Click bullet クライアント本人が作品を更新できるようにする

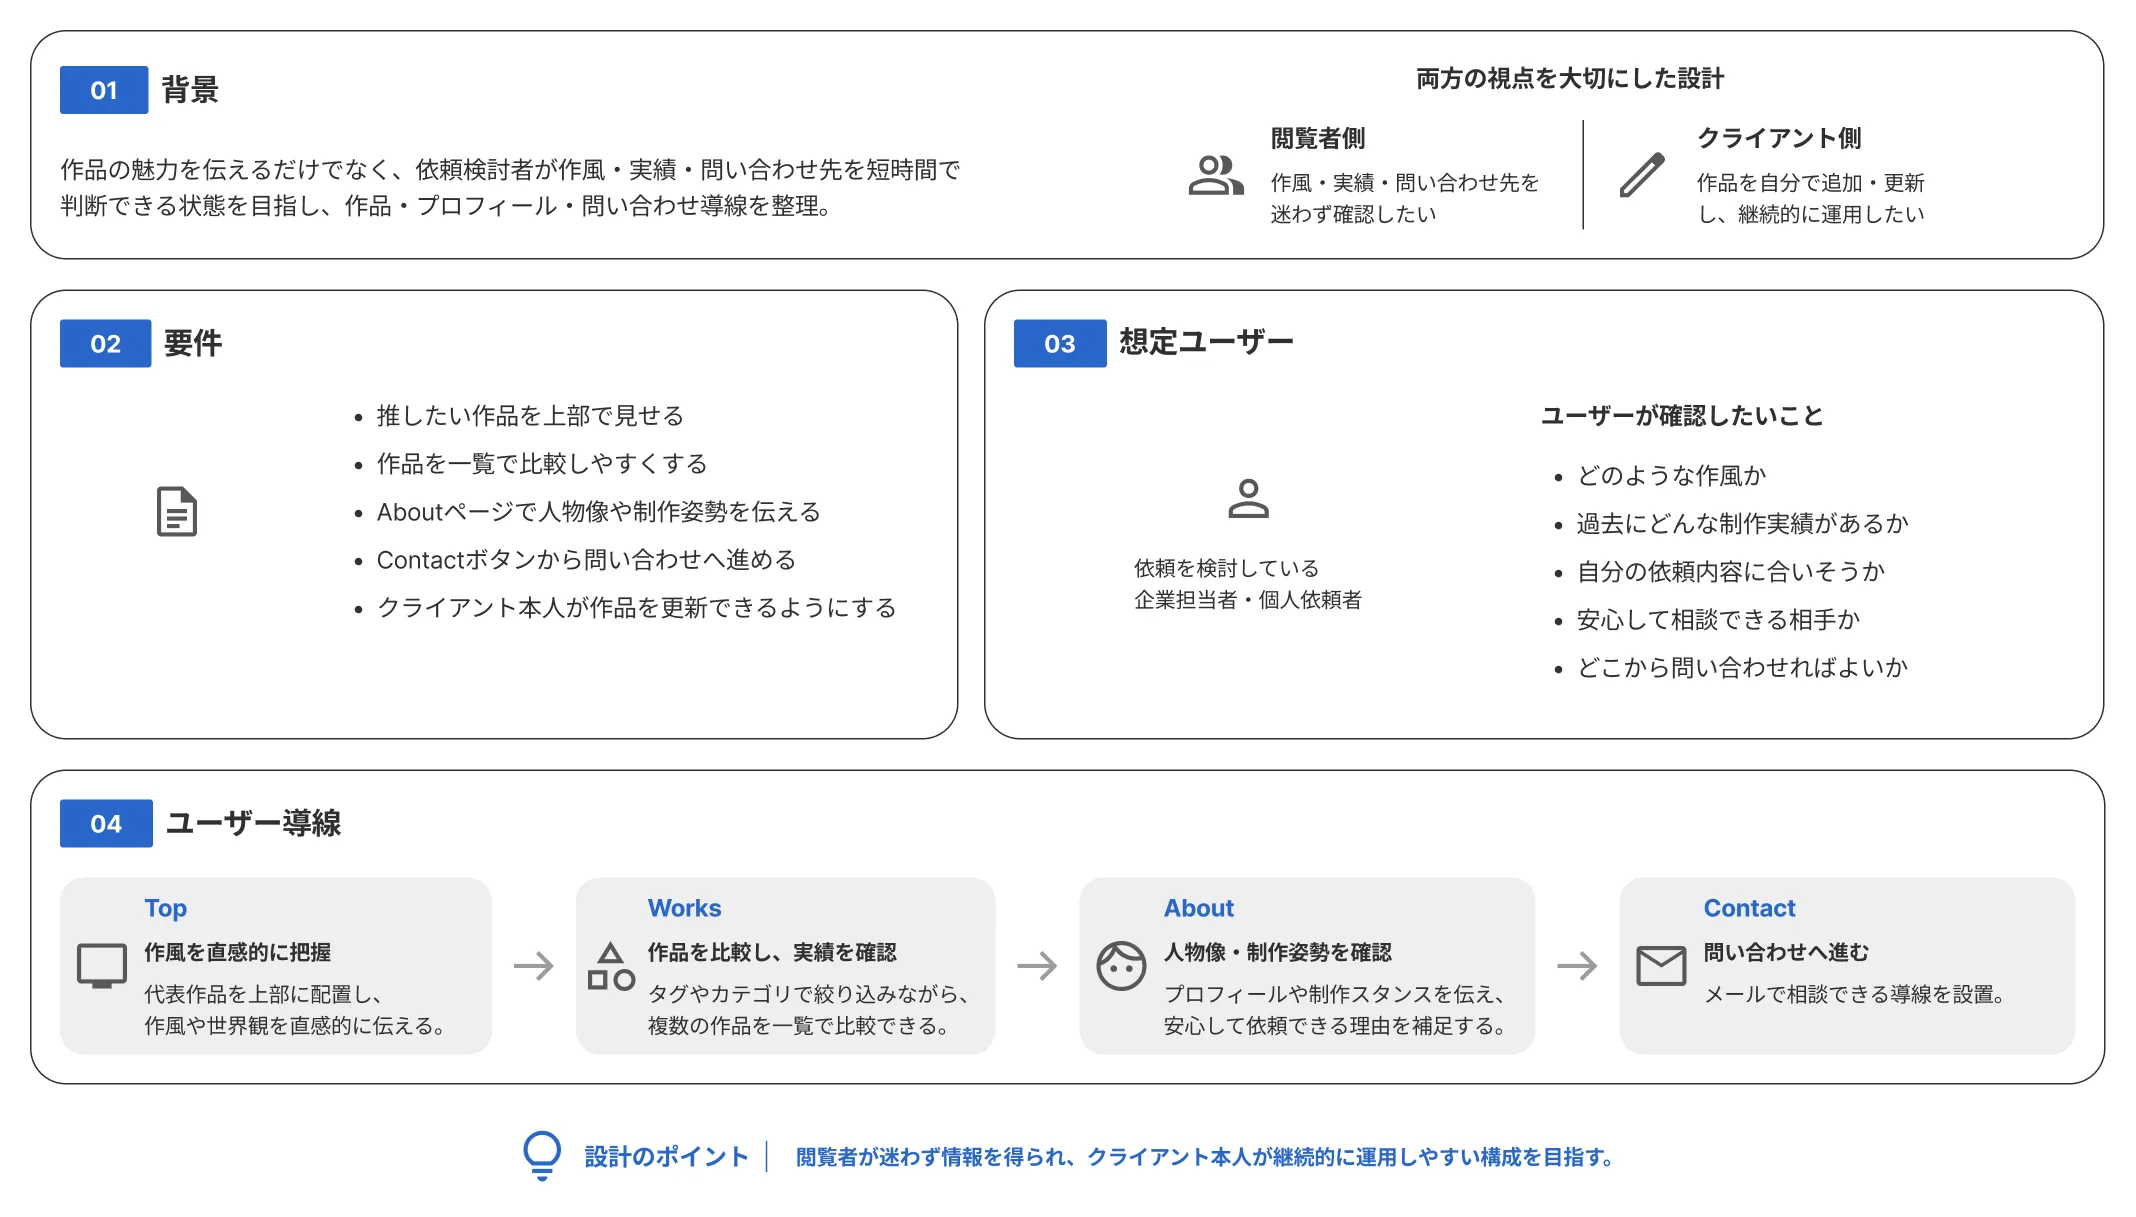pos(636,608)
